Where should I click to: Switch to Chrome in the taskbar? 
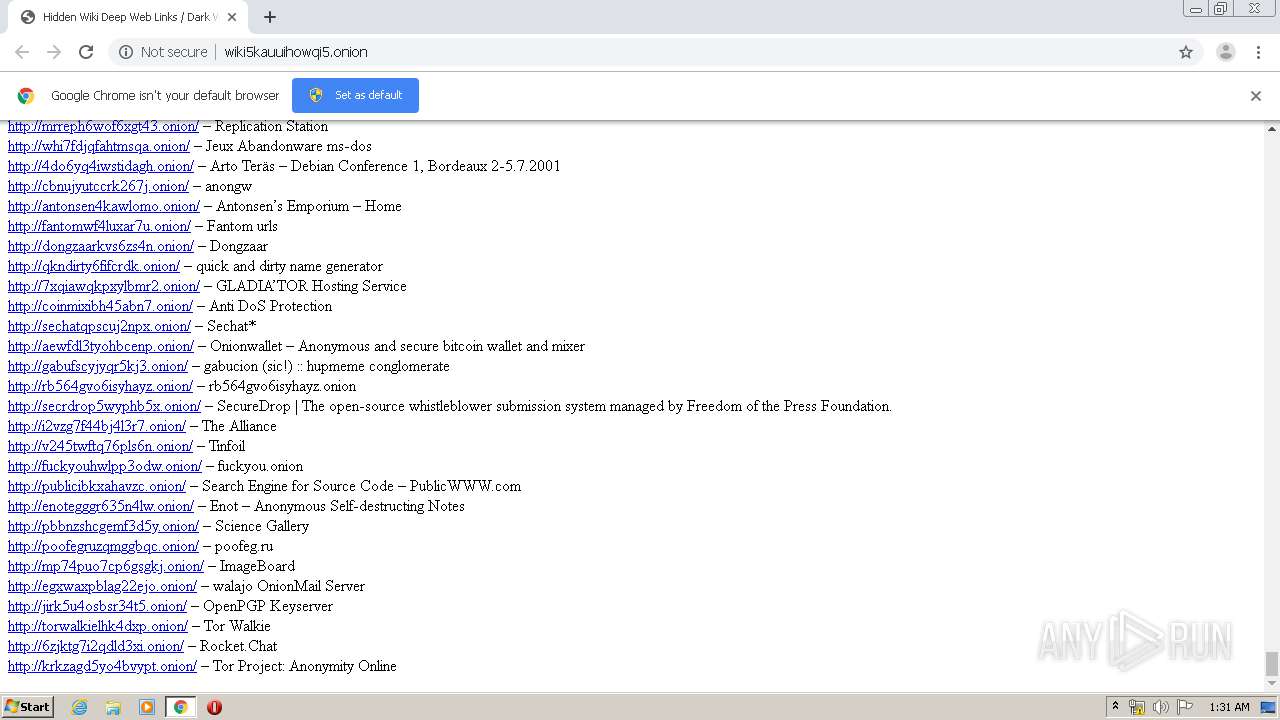(180, 707)
